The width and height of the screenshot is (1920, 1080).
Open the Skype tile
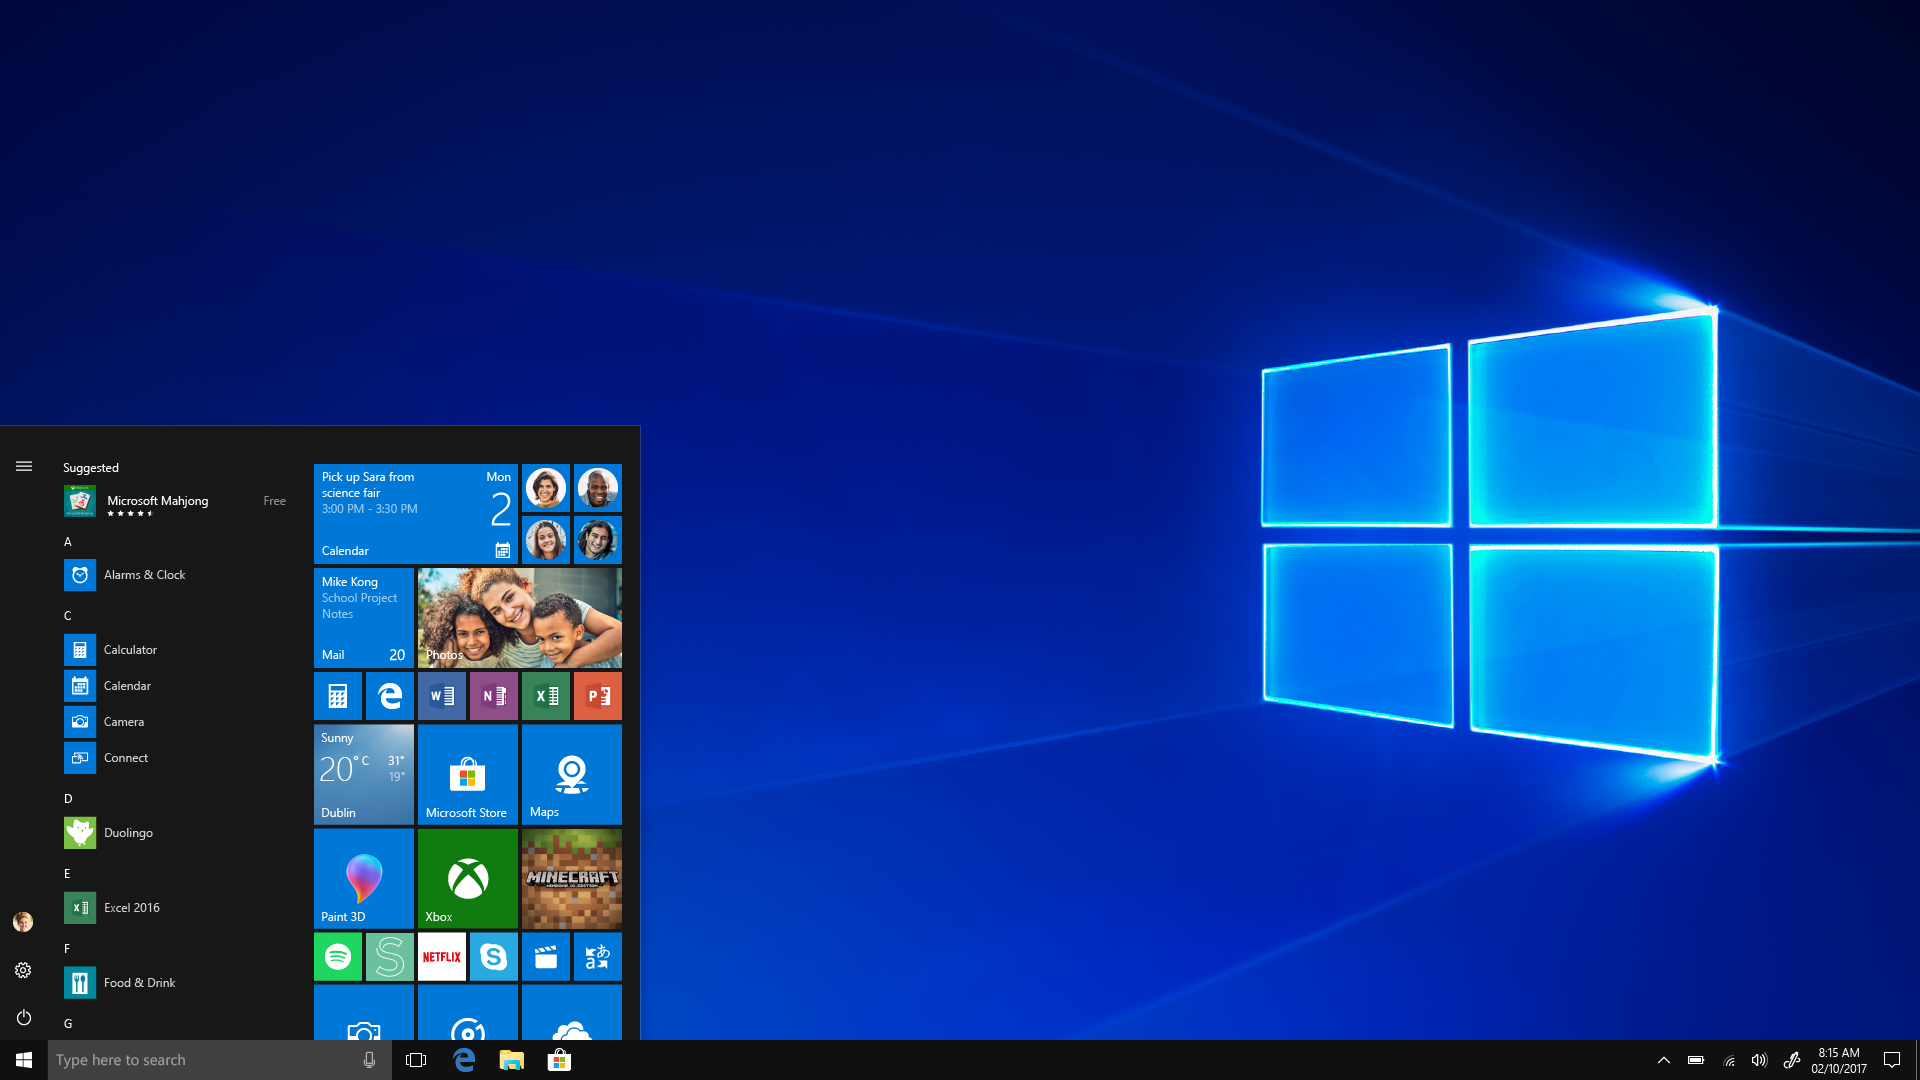click(x=494, y=956)
